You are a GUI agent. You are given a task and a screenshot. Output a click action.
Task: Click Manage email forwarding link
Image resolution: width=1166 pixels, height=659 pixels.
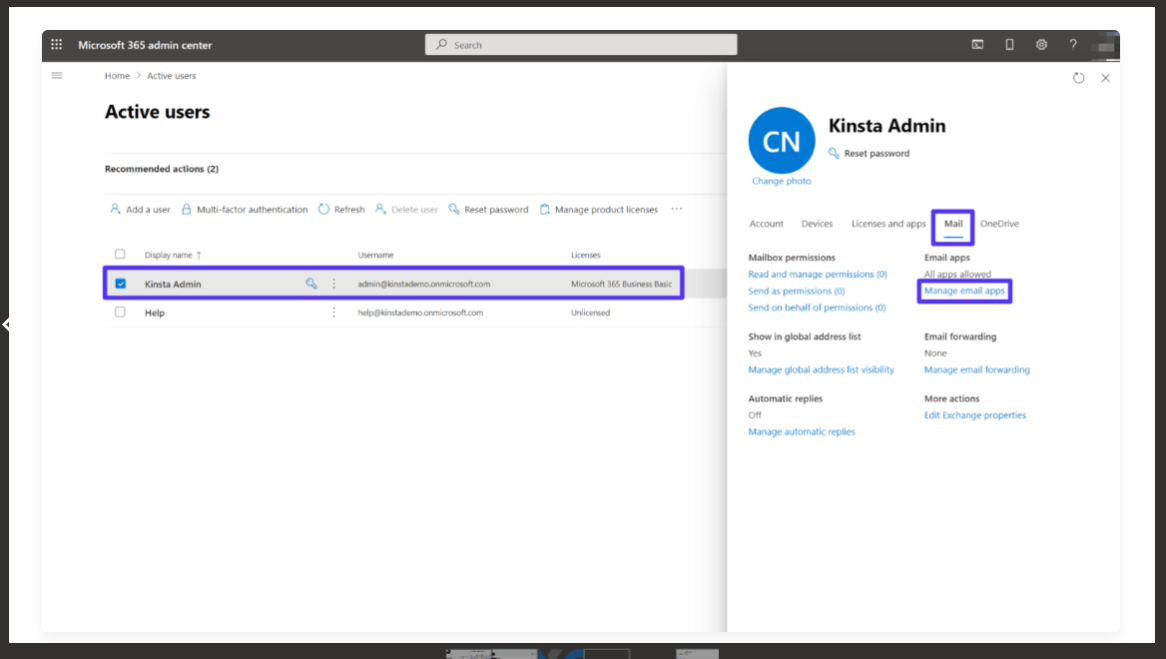click(976, 370)
